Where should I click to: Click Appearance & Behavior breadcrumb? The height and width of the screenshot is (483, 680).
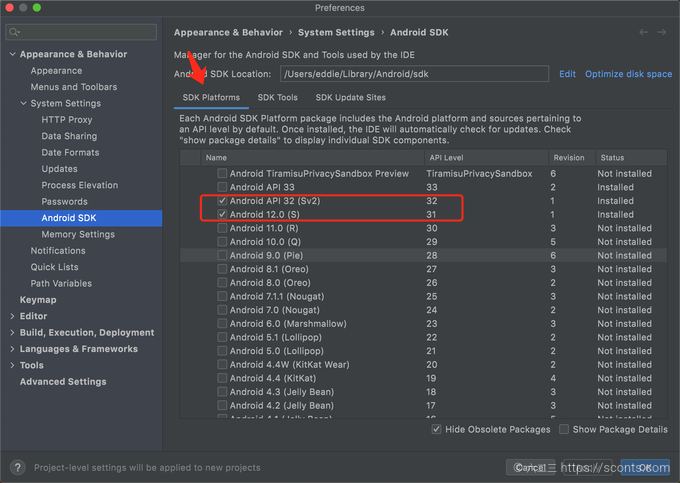point(228,33)
